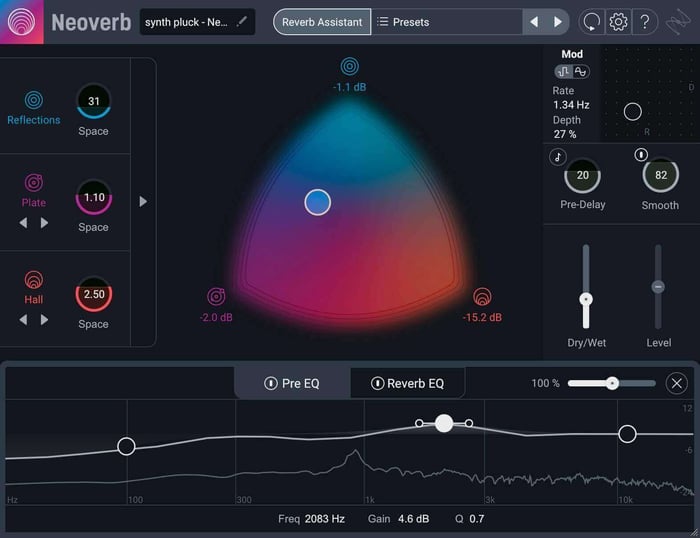Toggle Pre-Delay tempo sync note icon
700x538 pixels.
(558, 157)
